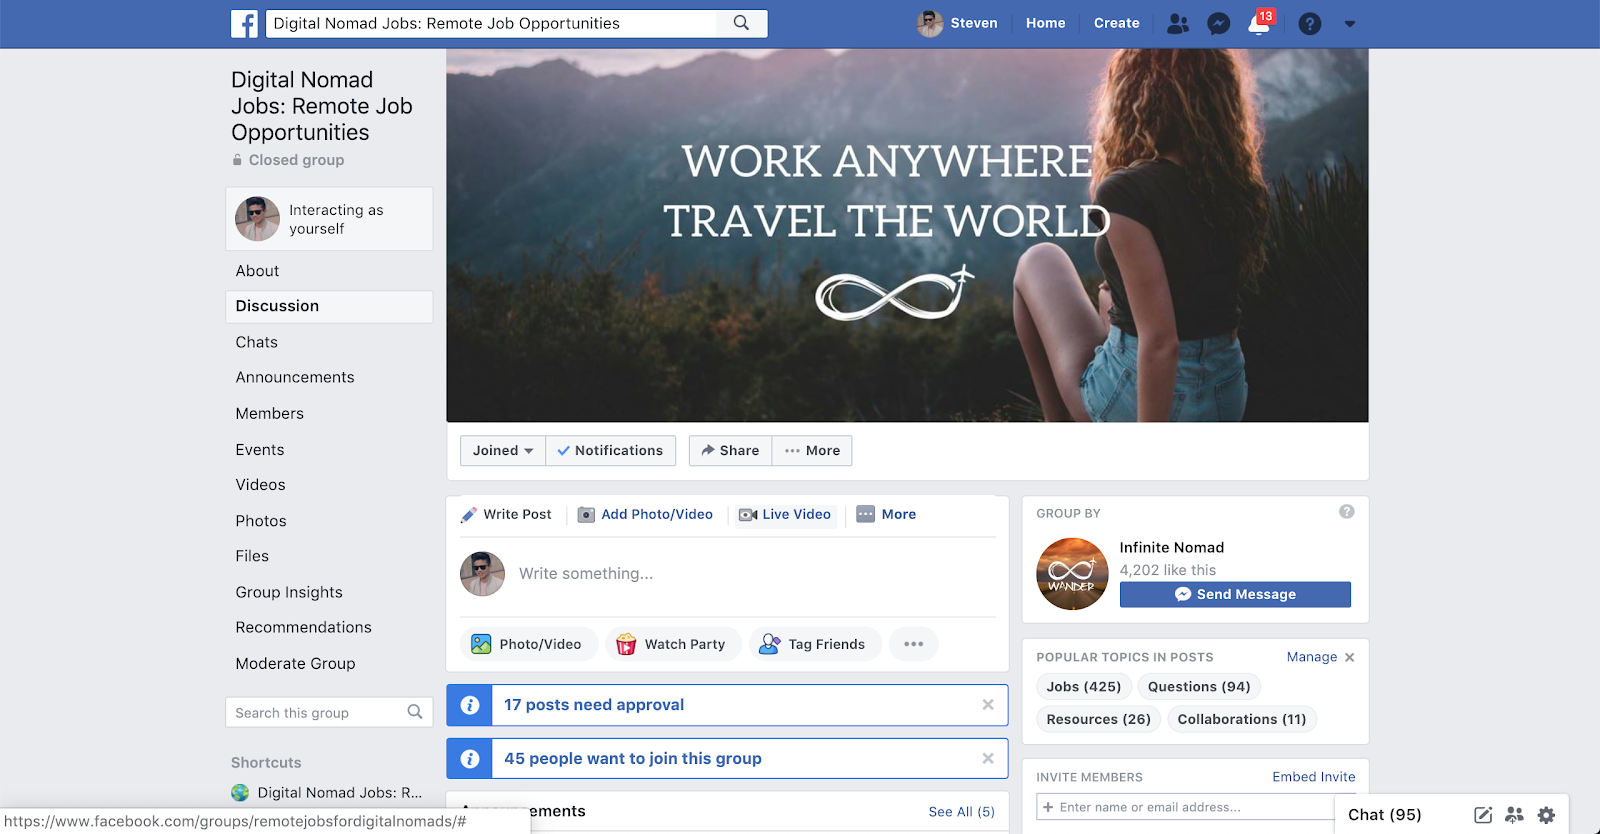Click the Share button
Image resolution: width=1600 pixels, height=834 pixels.
(730, 450)
